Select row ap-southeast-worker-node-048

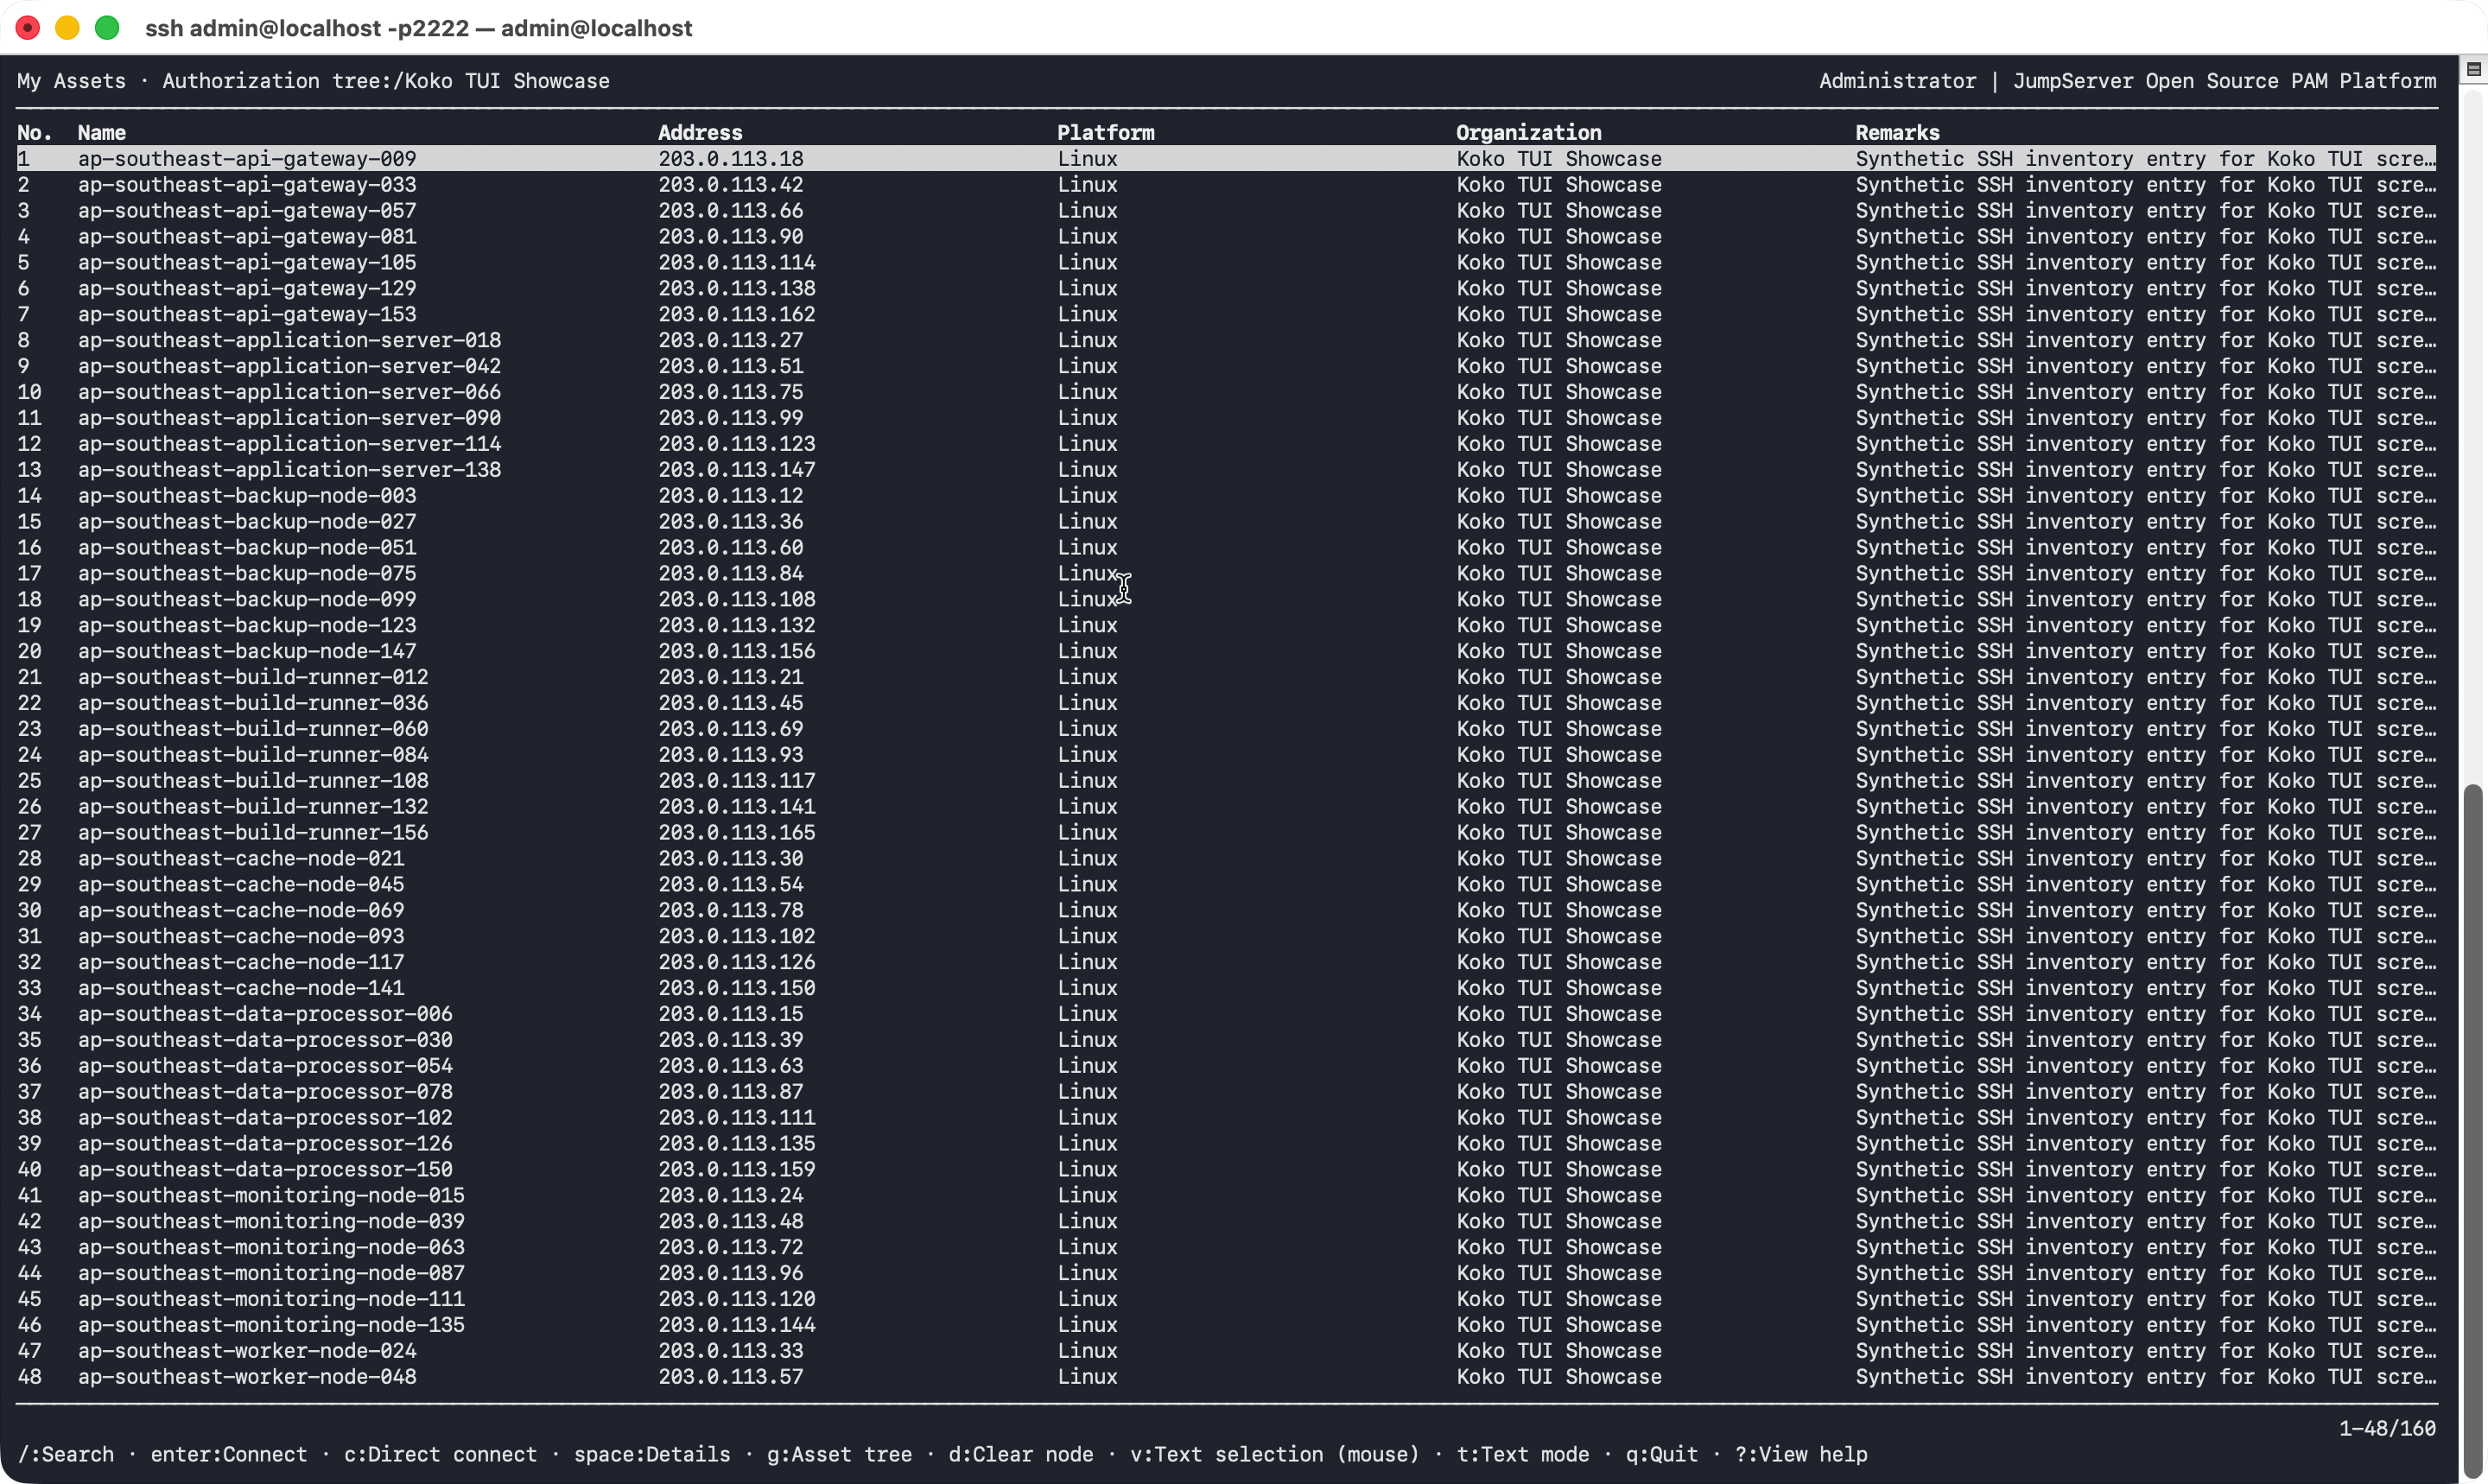click(x=1226, y=1376)
